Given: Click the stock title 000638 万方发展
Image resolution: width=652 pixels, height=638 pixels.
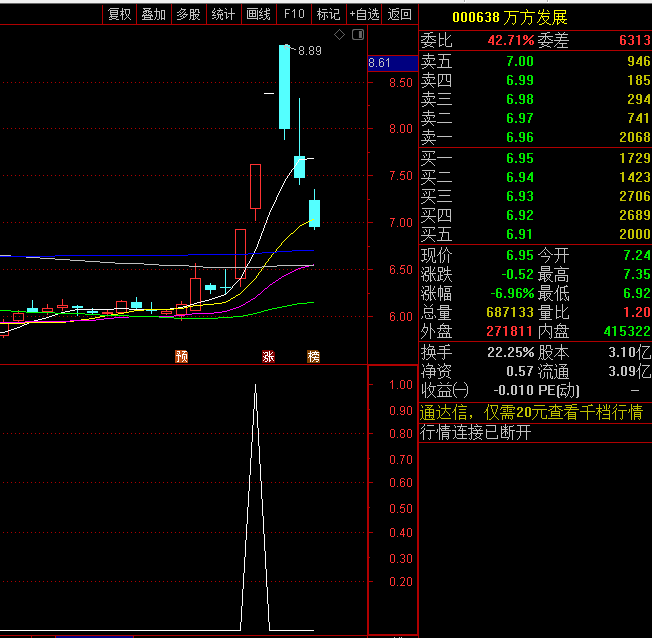Looking at the screenshot, I should coord(509,17).
